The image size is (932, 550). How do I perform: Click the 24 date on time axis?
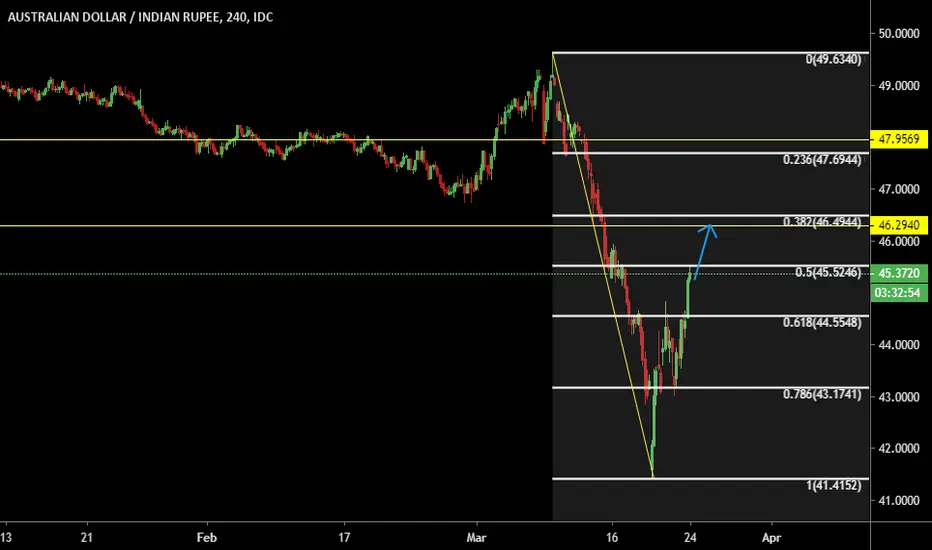coord(690,538)
